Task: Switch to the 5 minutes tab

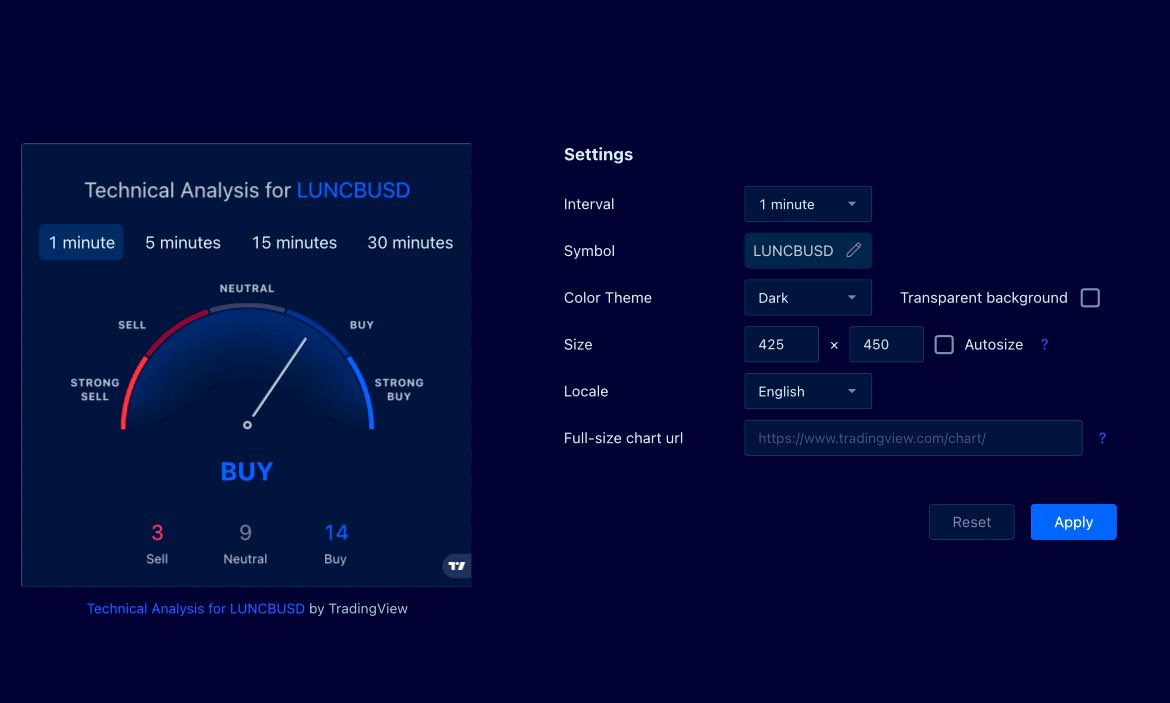Action: pyautogui.click(x=183, y=243)
